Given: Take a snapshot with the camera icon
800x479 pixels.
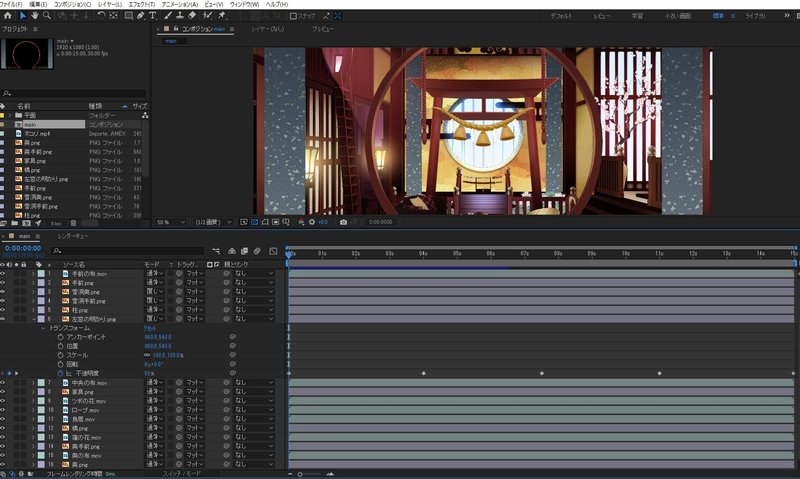Looking at the screenshot, I should click(x=343, y=222).
